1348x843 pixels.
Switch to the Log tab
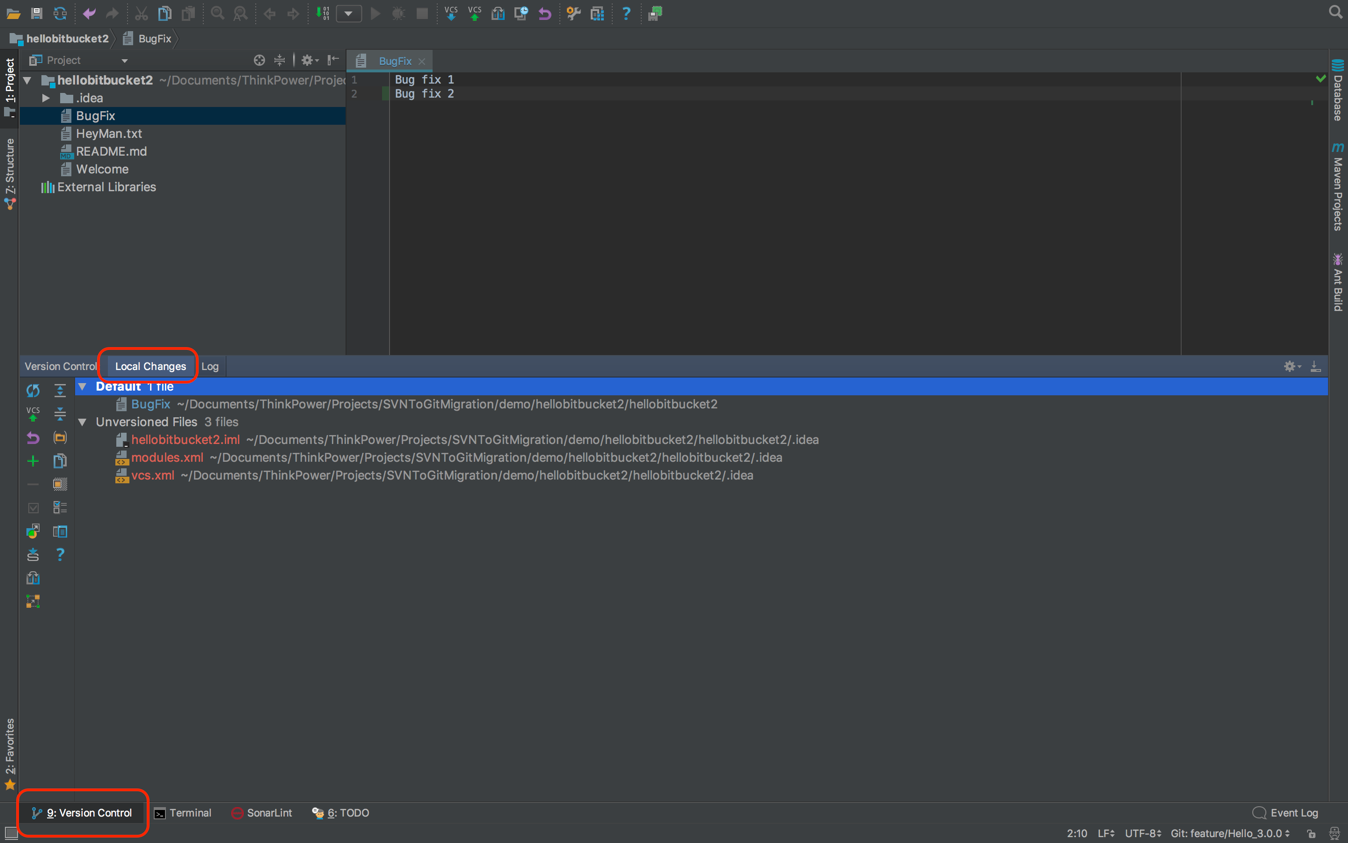coord(210,367)
